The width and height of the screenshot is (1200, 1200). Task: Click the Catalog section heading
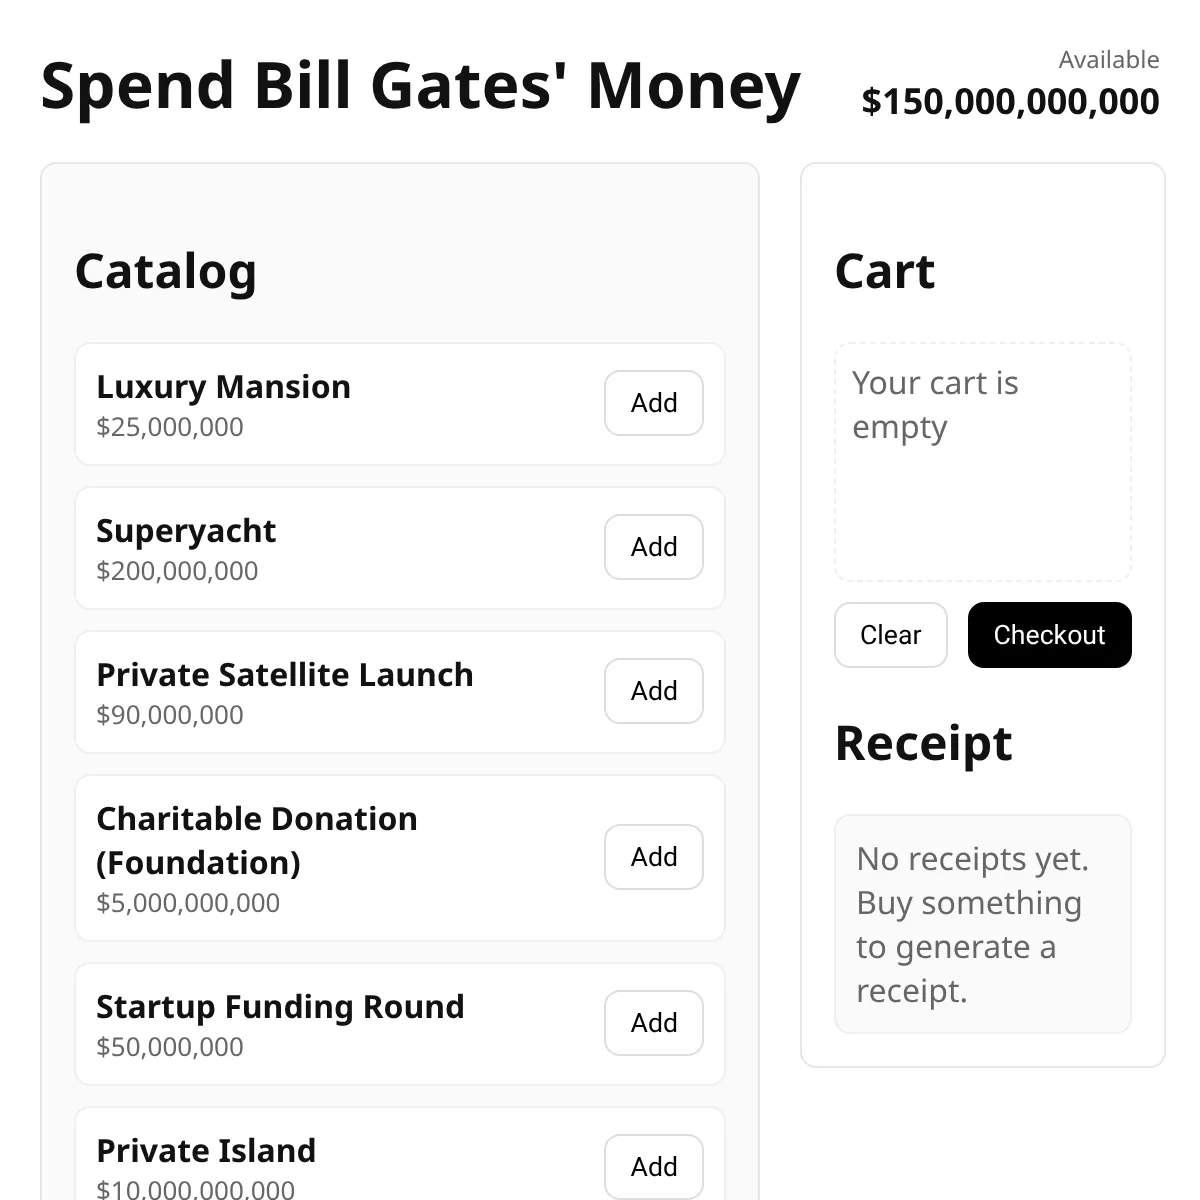166,272
